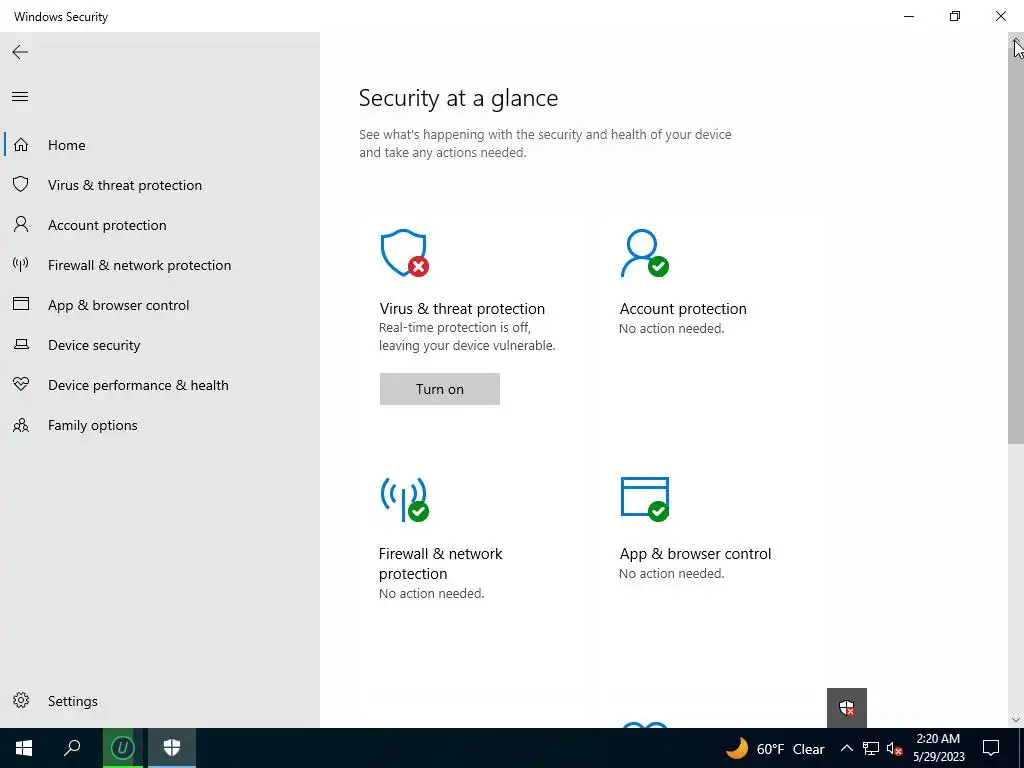Click Windows Security shield taskbar icon
Image resolution: width=1024 pixels, height=768 pixels.
coord(172,748)
